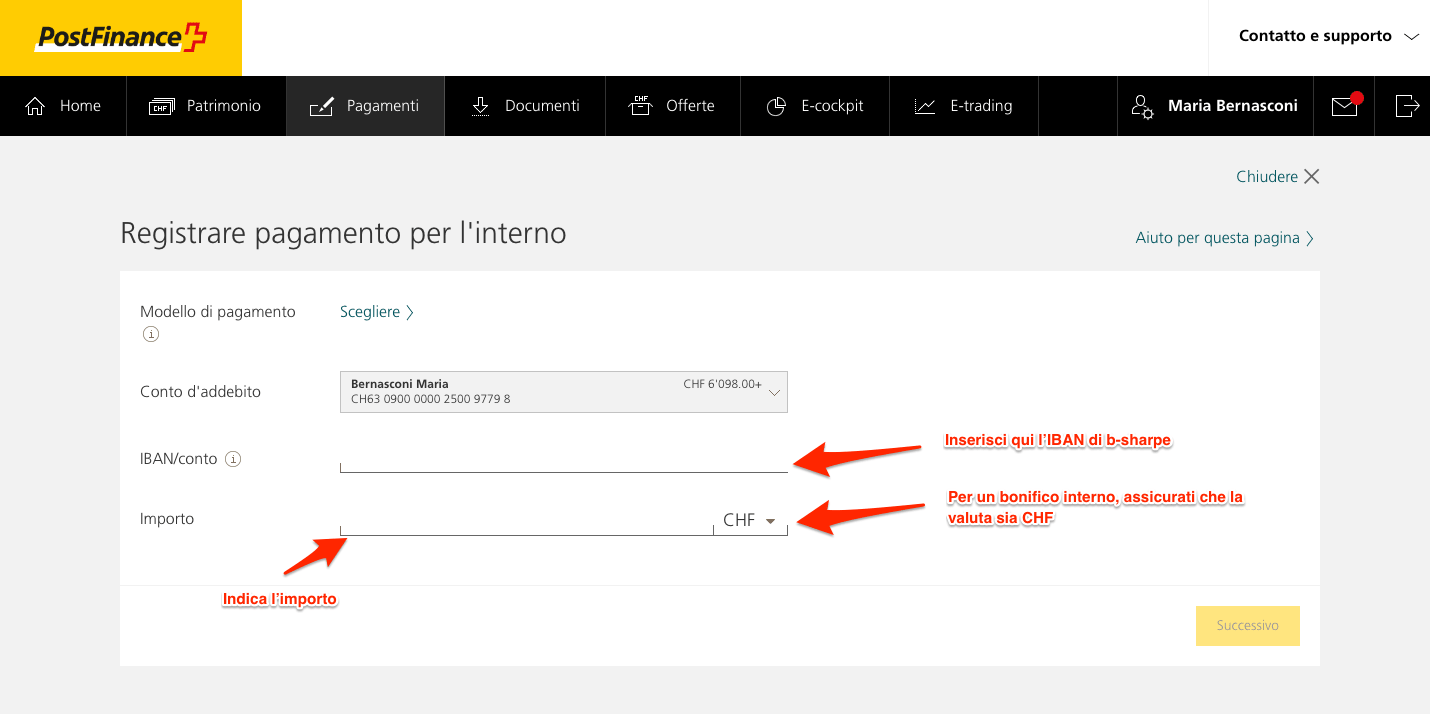Image resolution: width=1430 pixels, height=714 pixels.
Task: Click info icon next to IBAN/conto
Action: [233, 460]
